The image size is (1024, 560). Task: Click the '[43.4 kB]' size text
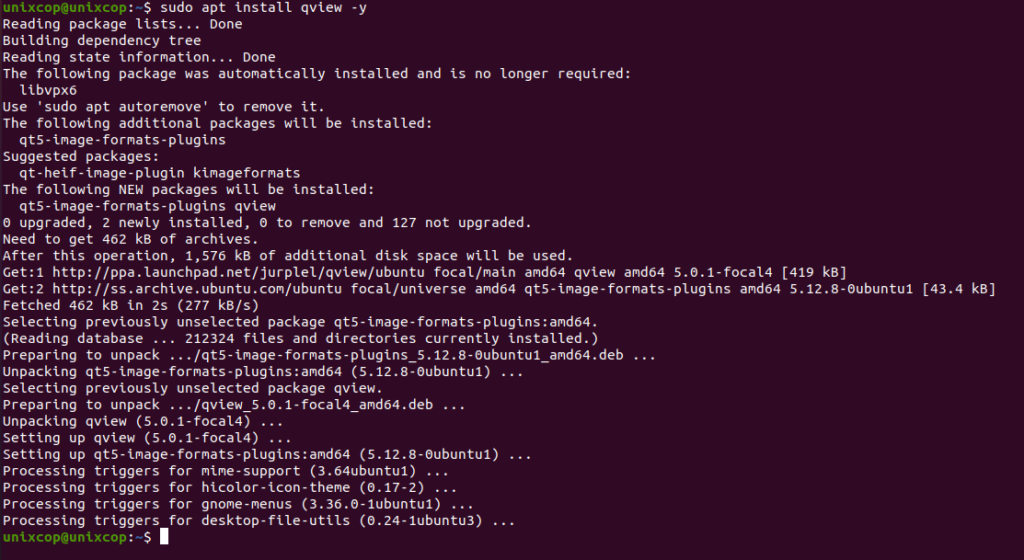tap(959, 288)
